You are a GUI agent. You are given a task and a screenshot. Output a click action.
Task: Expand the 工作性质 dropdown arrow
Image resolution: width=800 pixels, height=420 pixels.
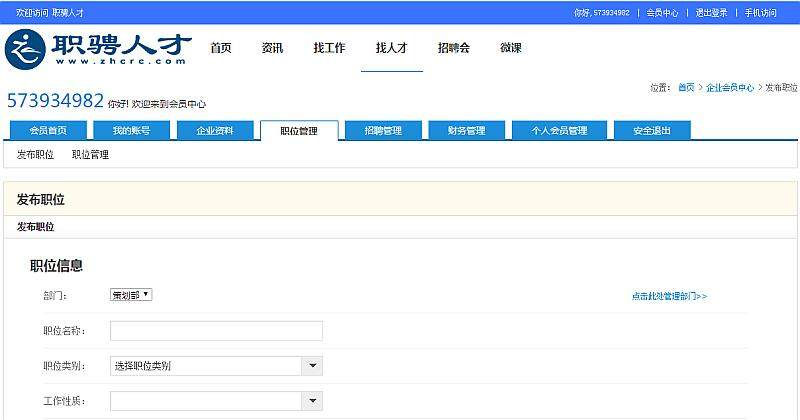(313, 401)
